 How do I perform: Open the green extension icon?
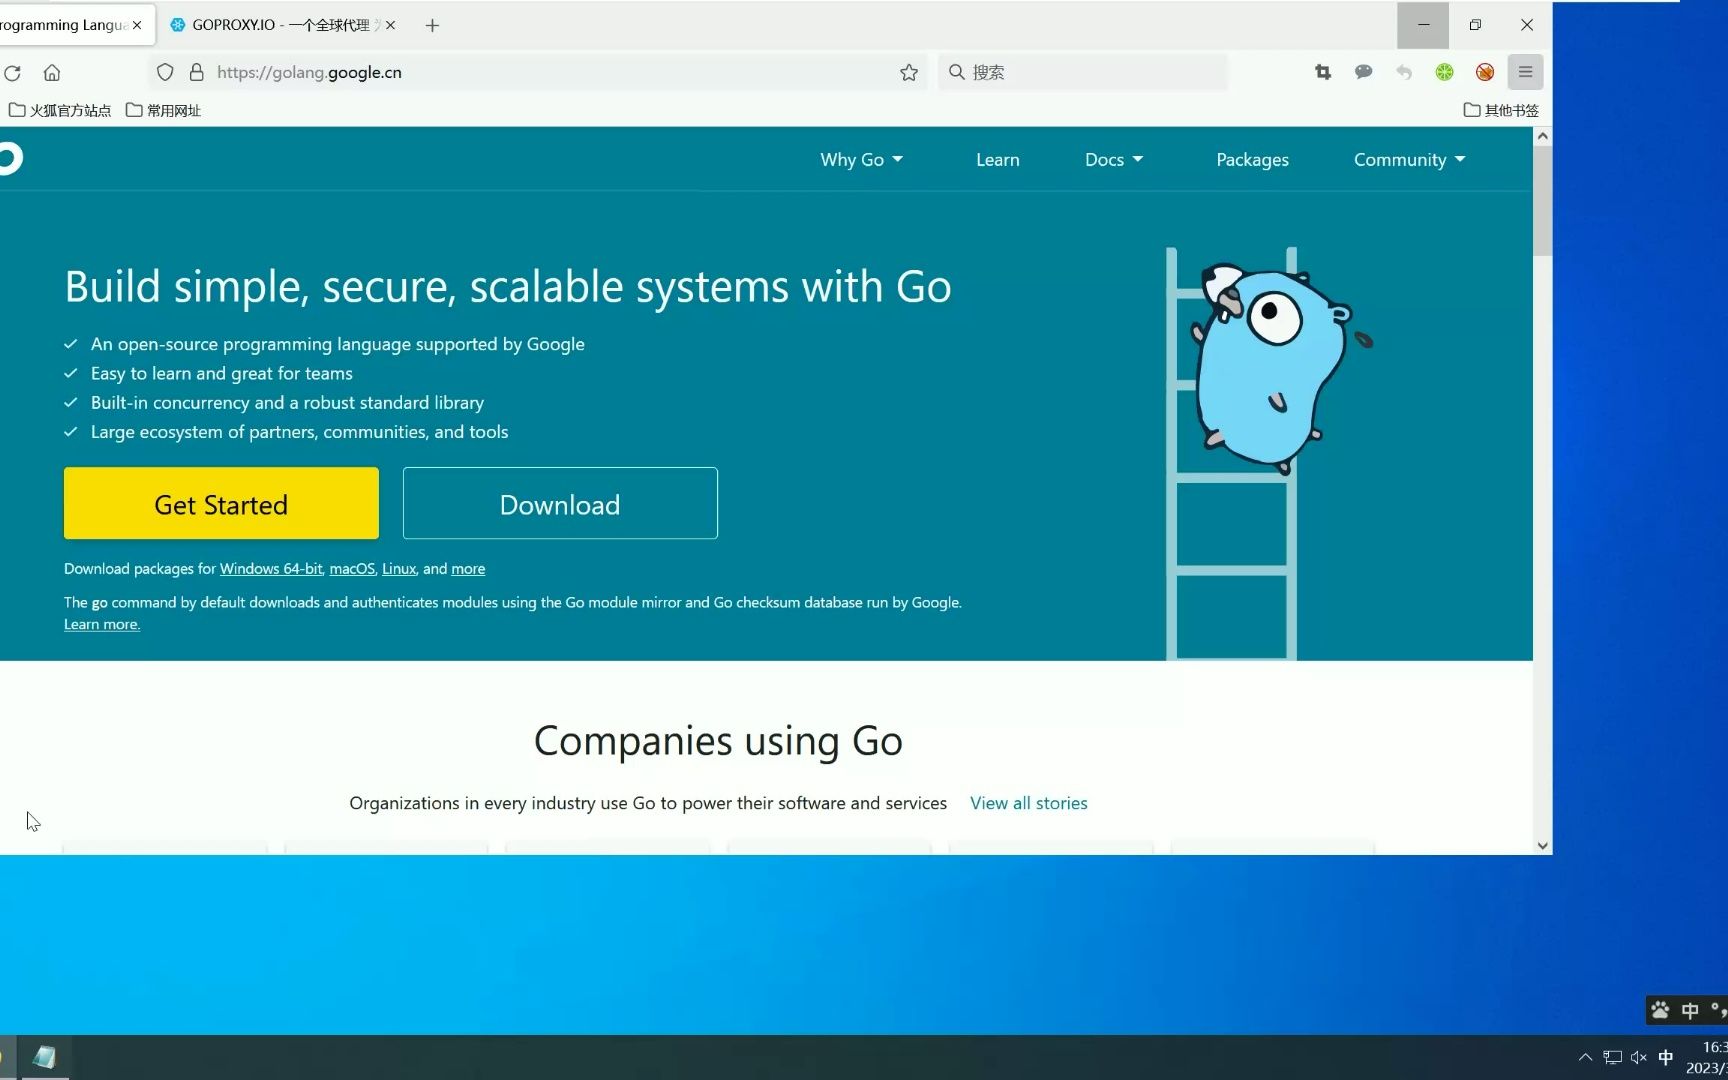click(1444, 72)
